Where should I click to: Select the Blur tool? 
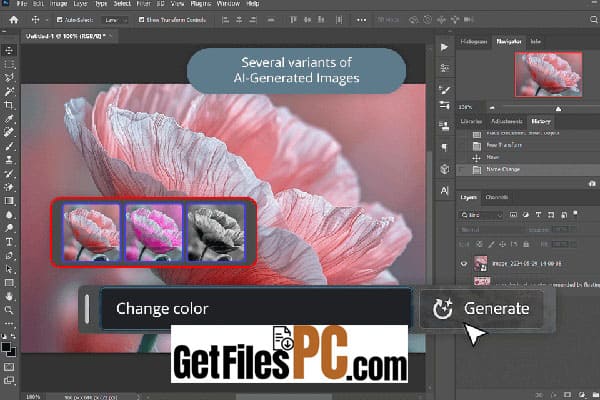[9, 214]
